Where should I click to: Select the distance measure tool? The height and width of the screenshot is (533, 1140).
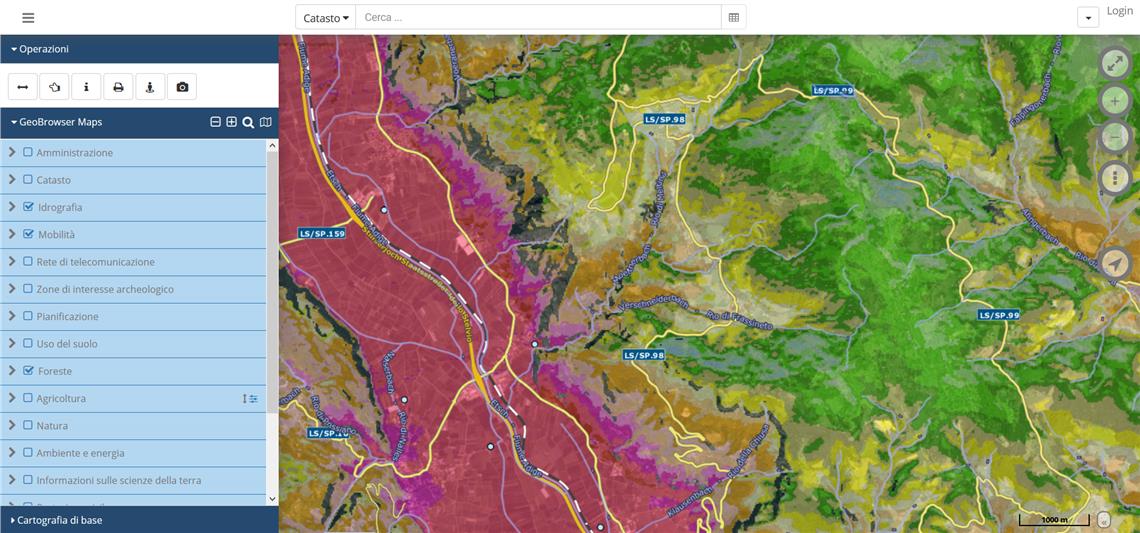[x=22, y=87]
